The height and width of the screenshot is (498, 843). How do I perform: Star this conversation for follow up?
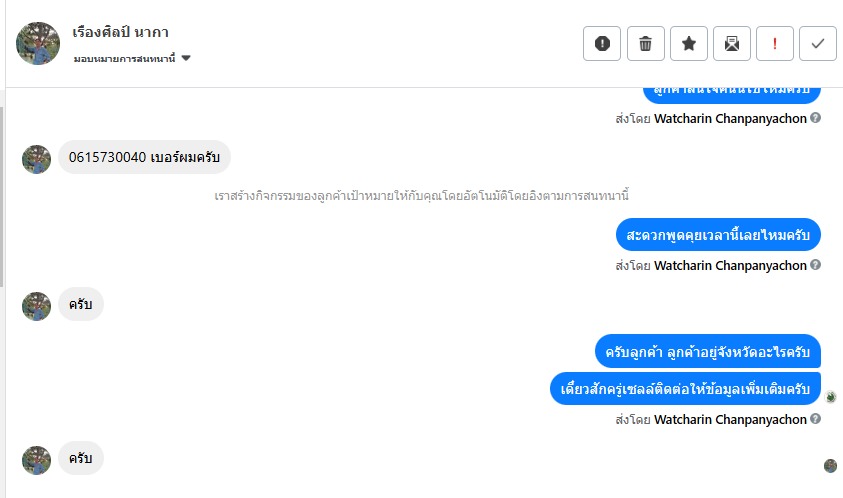(x=689, y=43)
